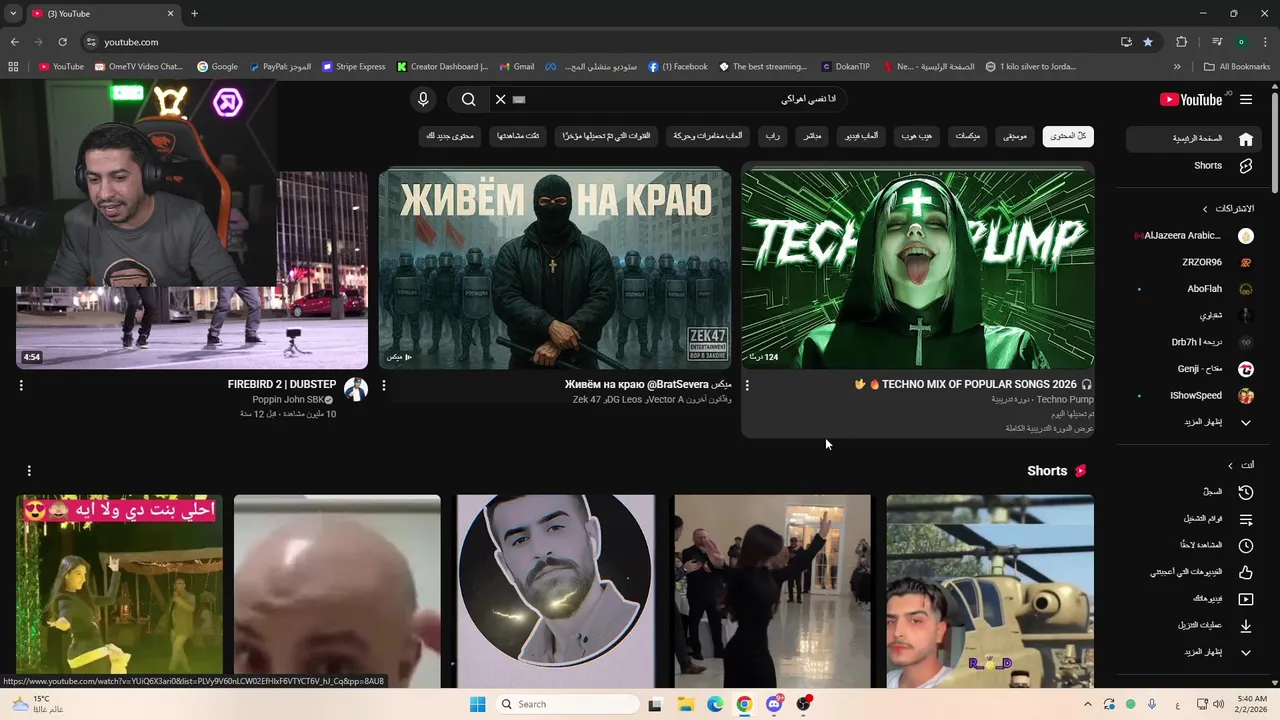The image size is (1280, 720).
Task: Reload the page in Chrome
Action: [62, 42]
